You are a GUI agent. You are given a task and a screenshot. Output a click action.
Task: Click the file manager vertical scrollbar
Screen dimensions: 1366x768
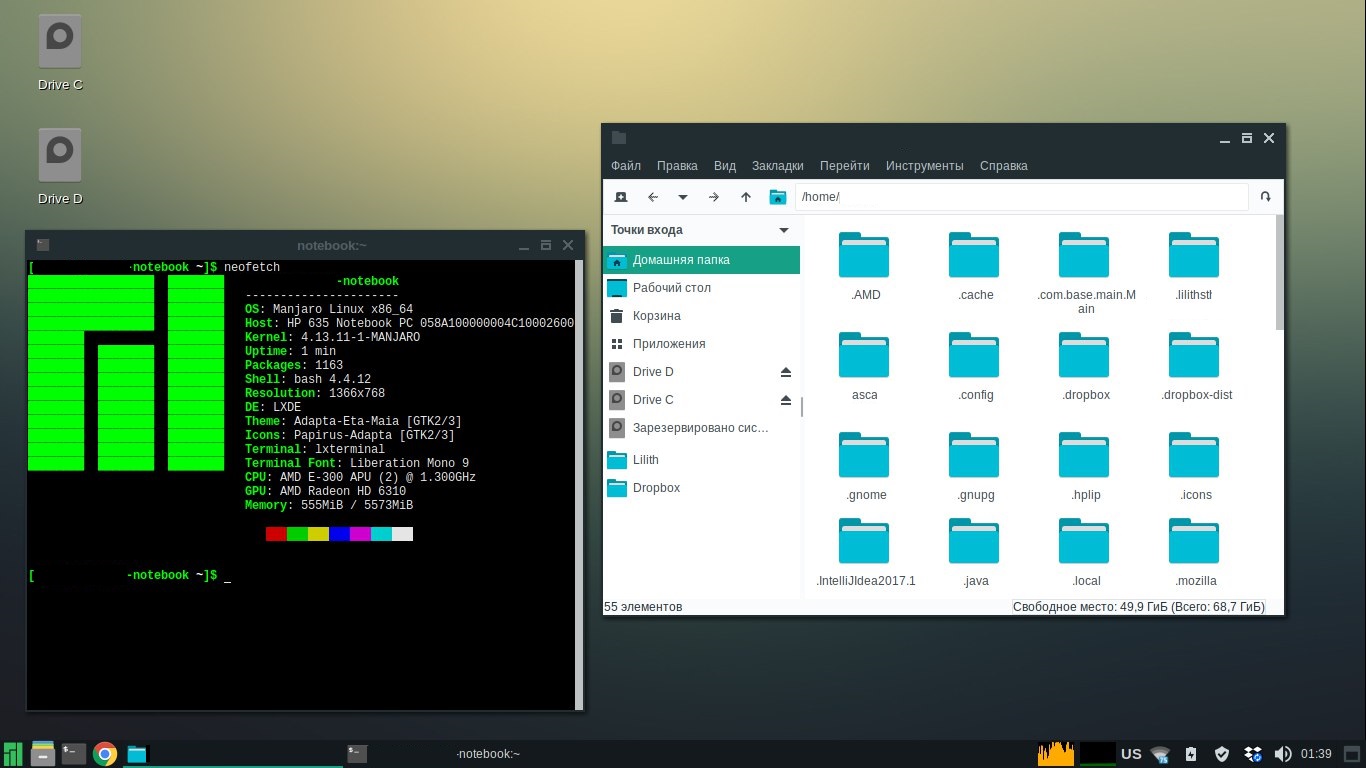1280,272
